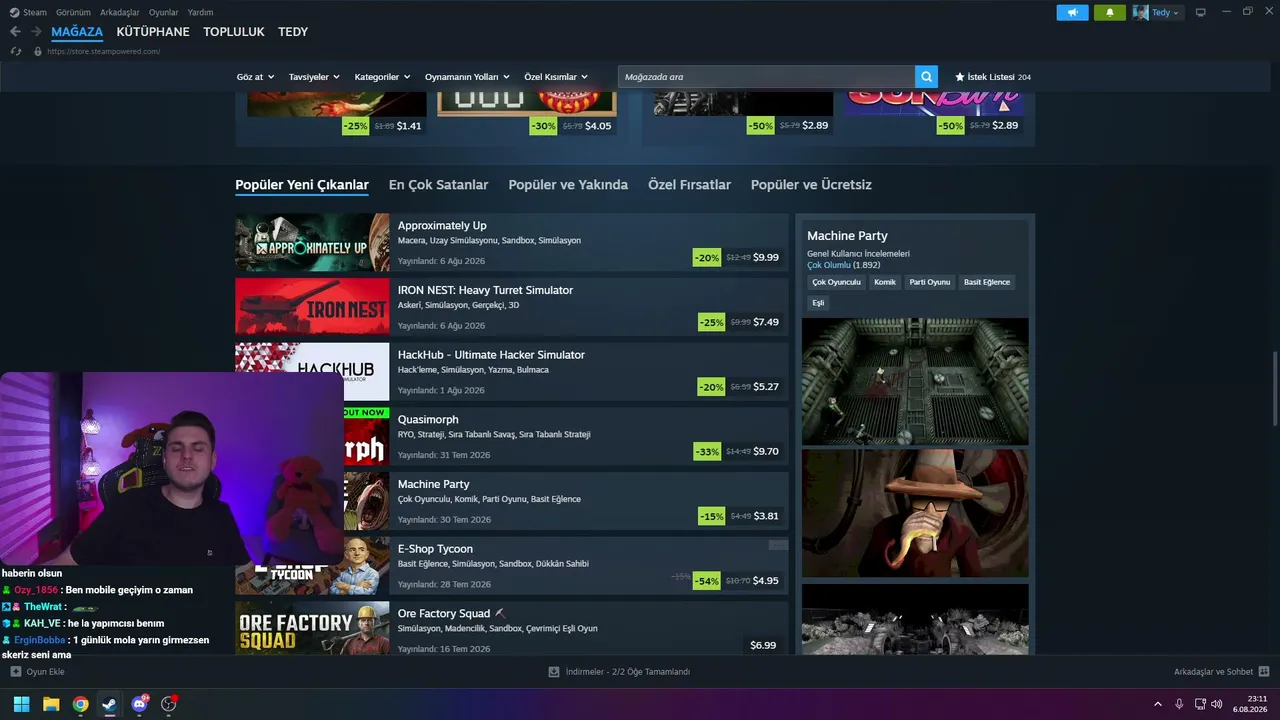Open the Görünüm menu
This screenshot has width=1280, height=720.
73,12
